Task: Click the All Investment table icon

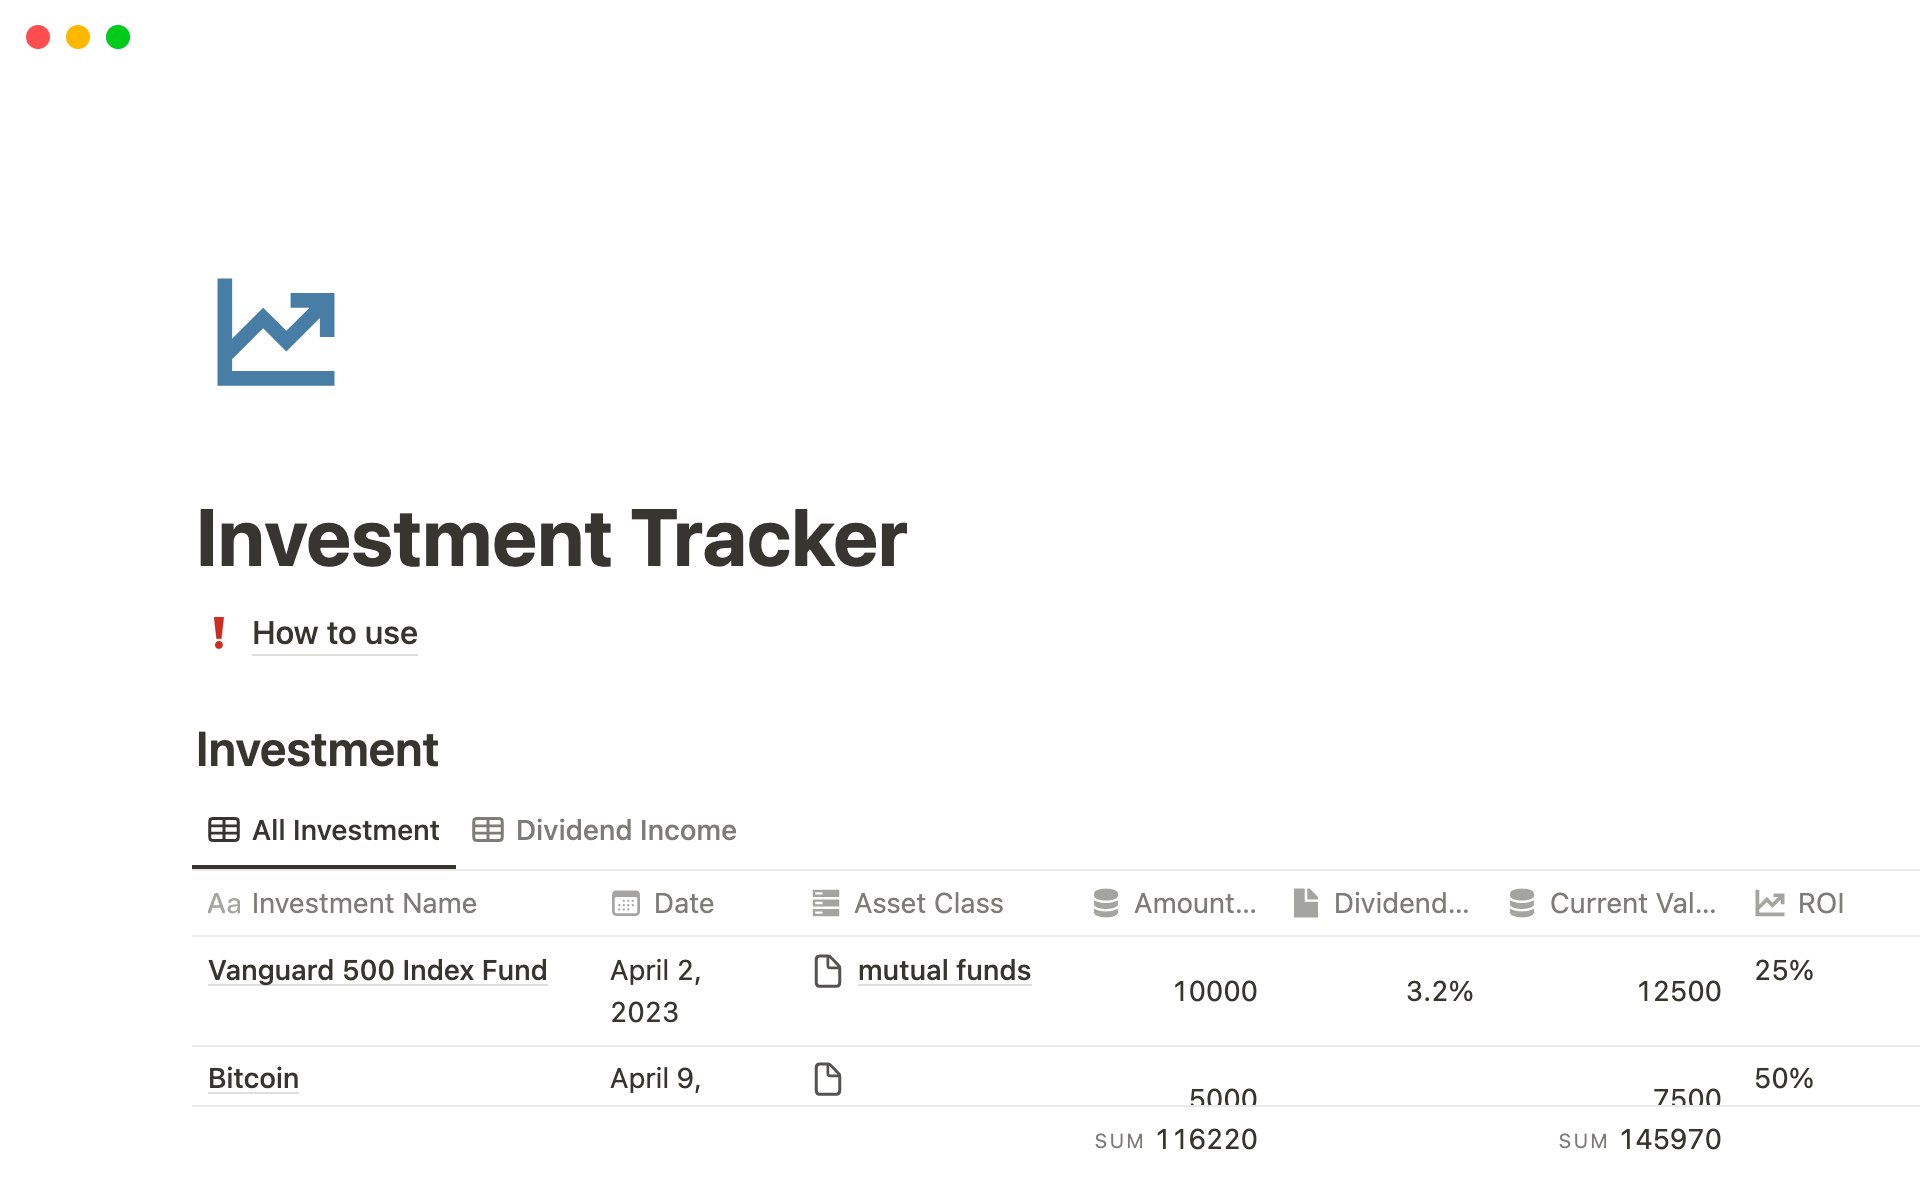Action: point(223,830)
